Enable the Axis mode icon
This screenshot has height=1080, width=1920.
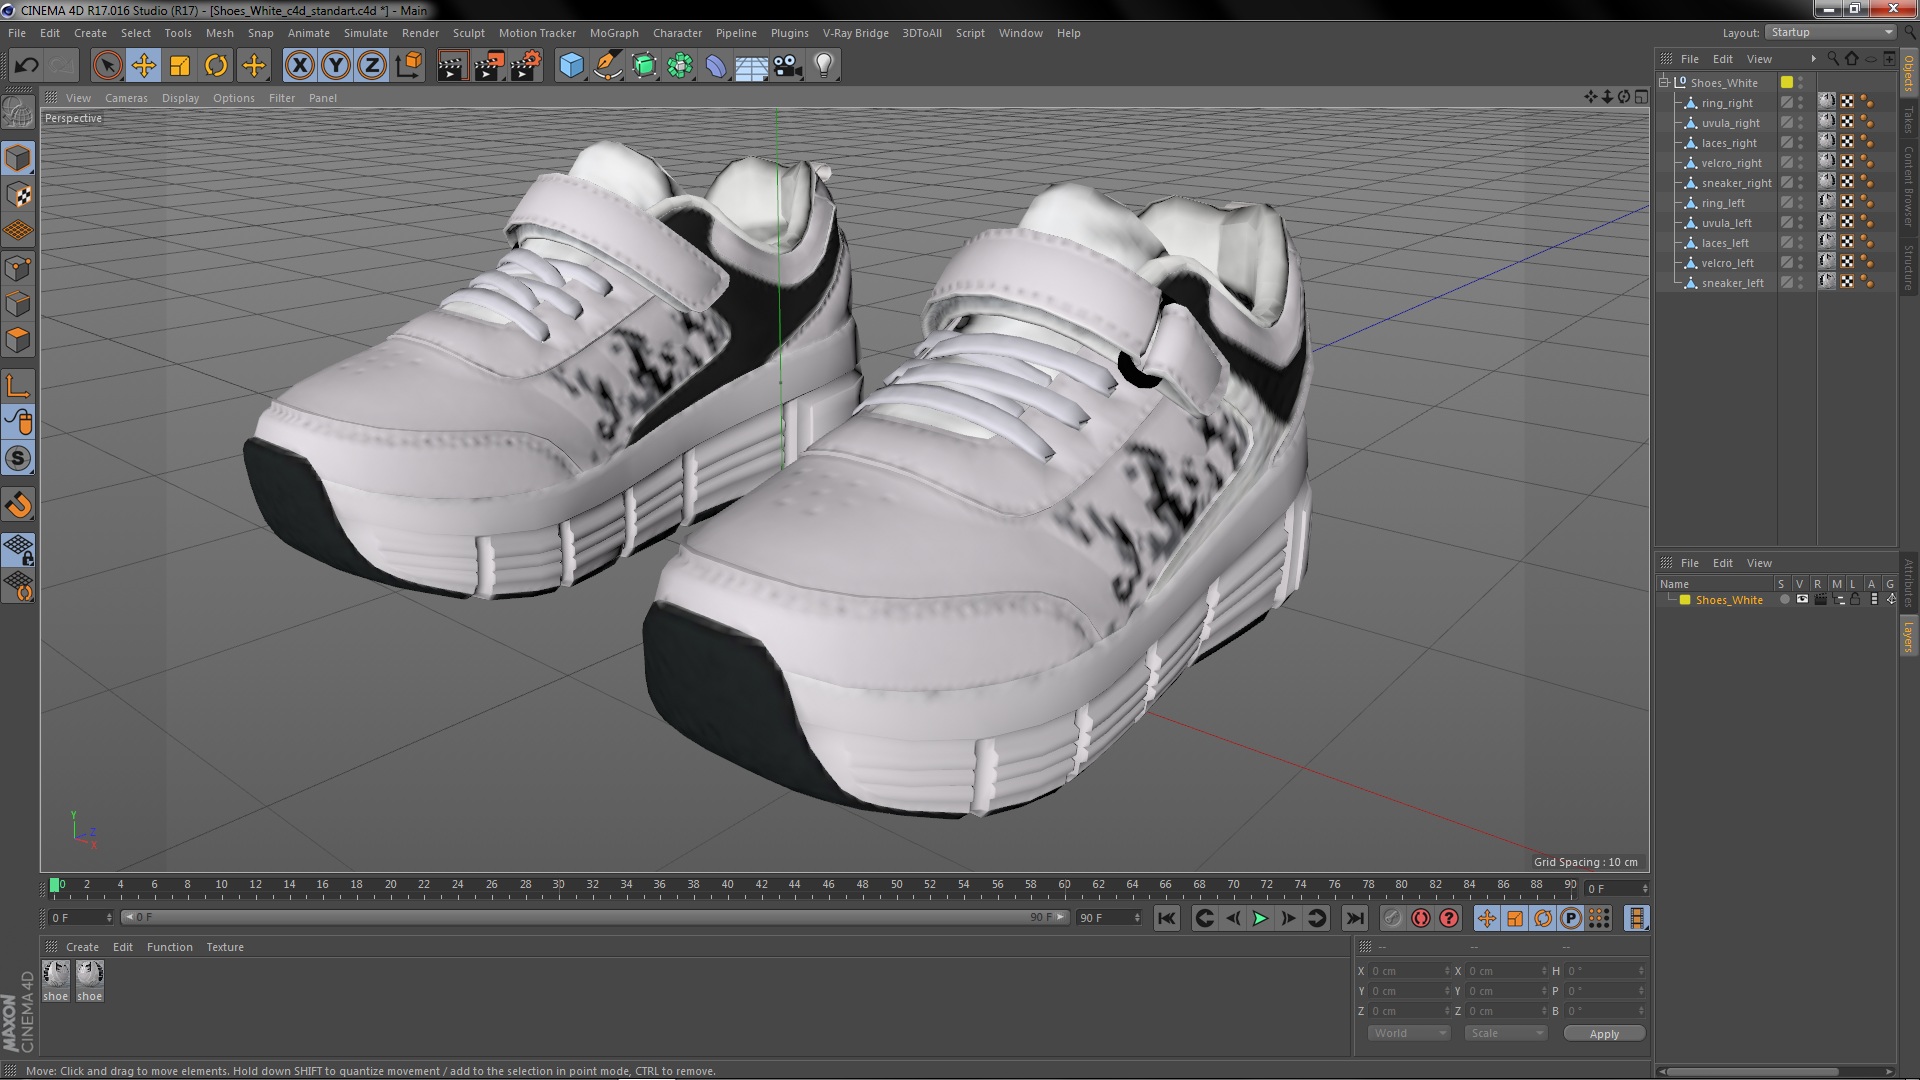(18, 386)
